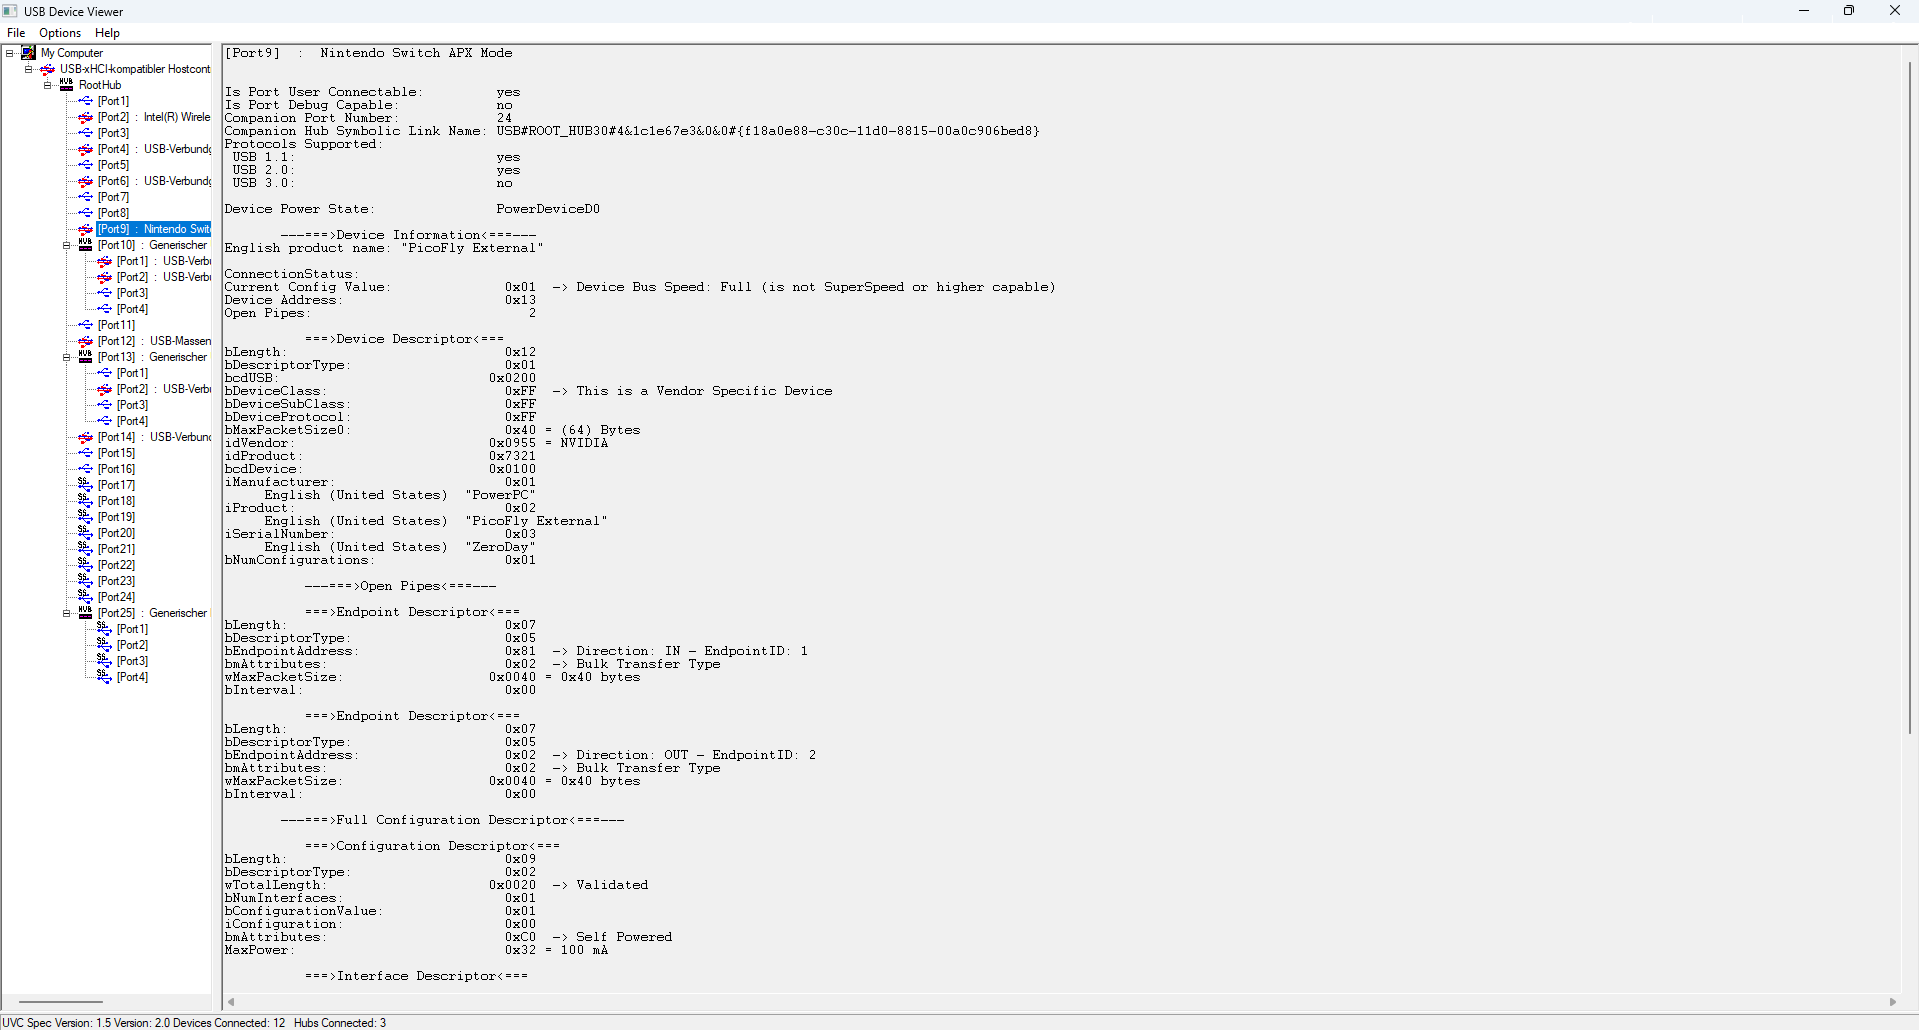Viewport: 1919px width, 1030px height.
Task: Click the Port25 Generischer hub icon
Action: [85, 613]
